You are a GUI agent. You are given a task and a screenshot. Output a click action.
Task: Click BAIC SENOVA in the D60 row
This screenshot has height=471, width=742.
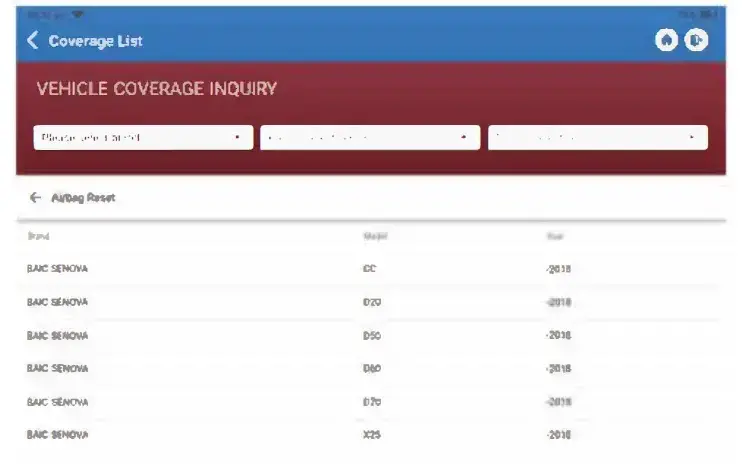coord(57,368)
